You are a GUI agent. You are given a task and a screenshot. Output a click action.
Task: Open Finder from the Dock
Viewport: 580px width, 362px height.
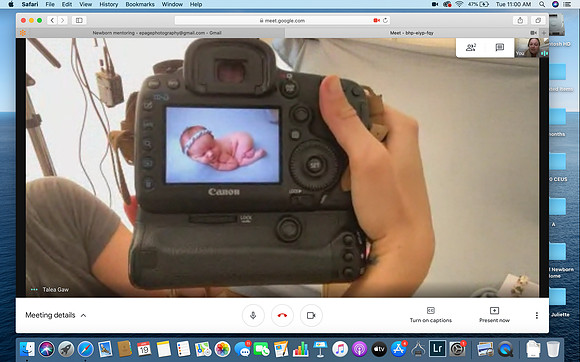[27, 349]
